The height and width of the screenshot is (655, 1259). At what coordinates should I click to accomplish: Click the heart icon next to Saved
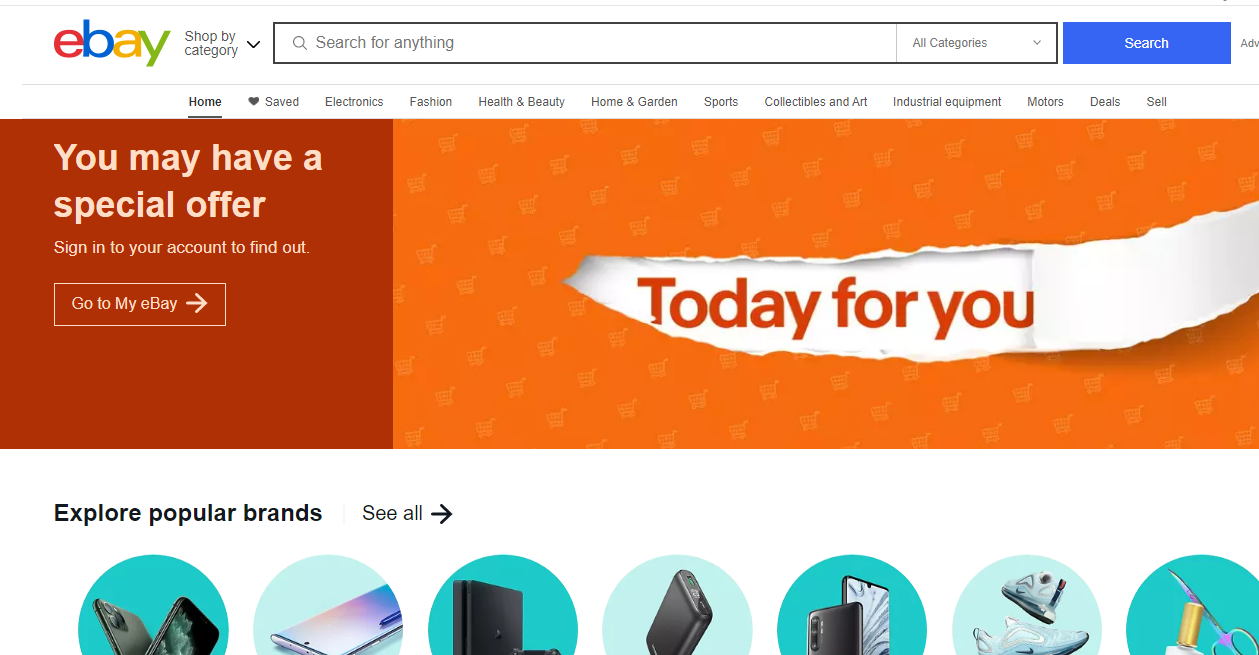click(x=254, y=101)
